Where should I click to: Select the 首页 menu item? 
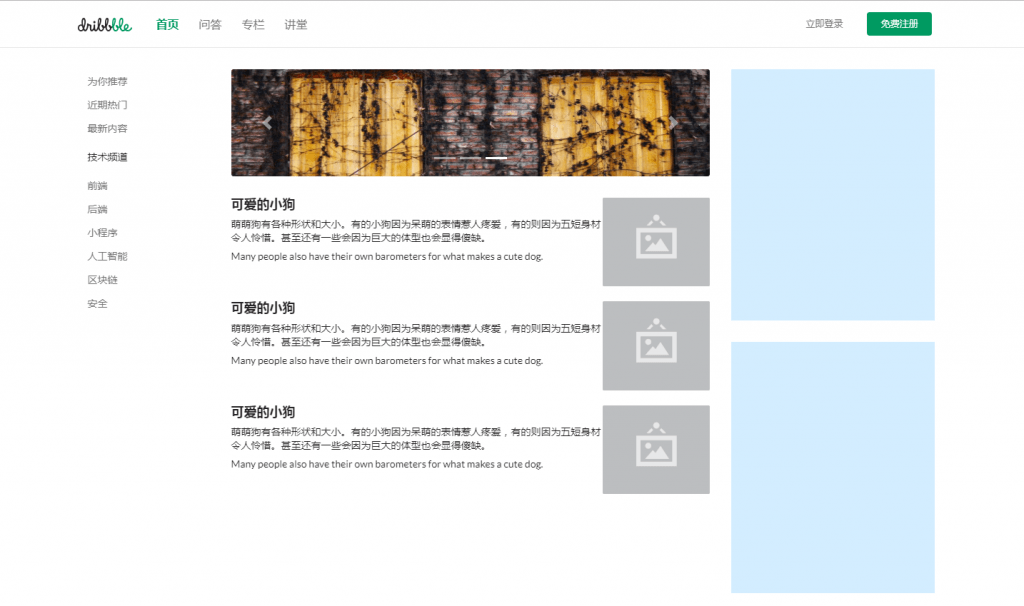click(166, 24)
